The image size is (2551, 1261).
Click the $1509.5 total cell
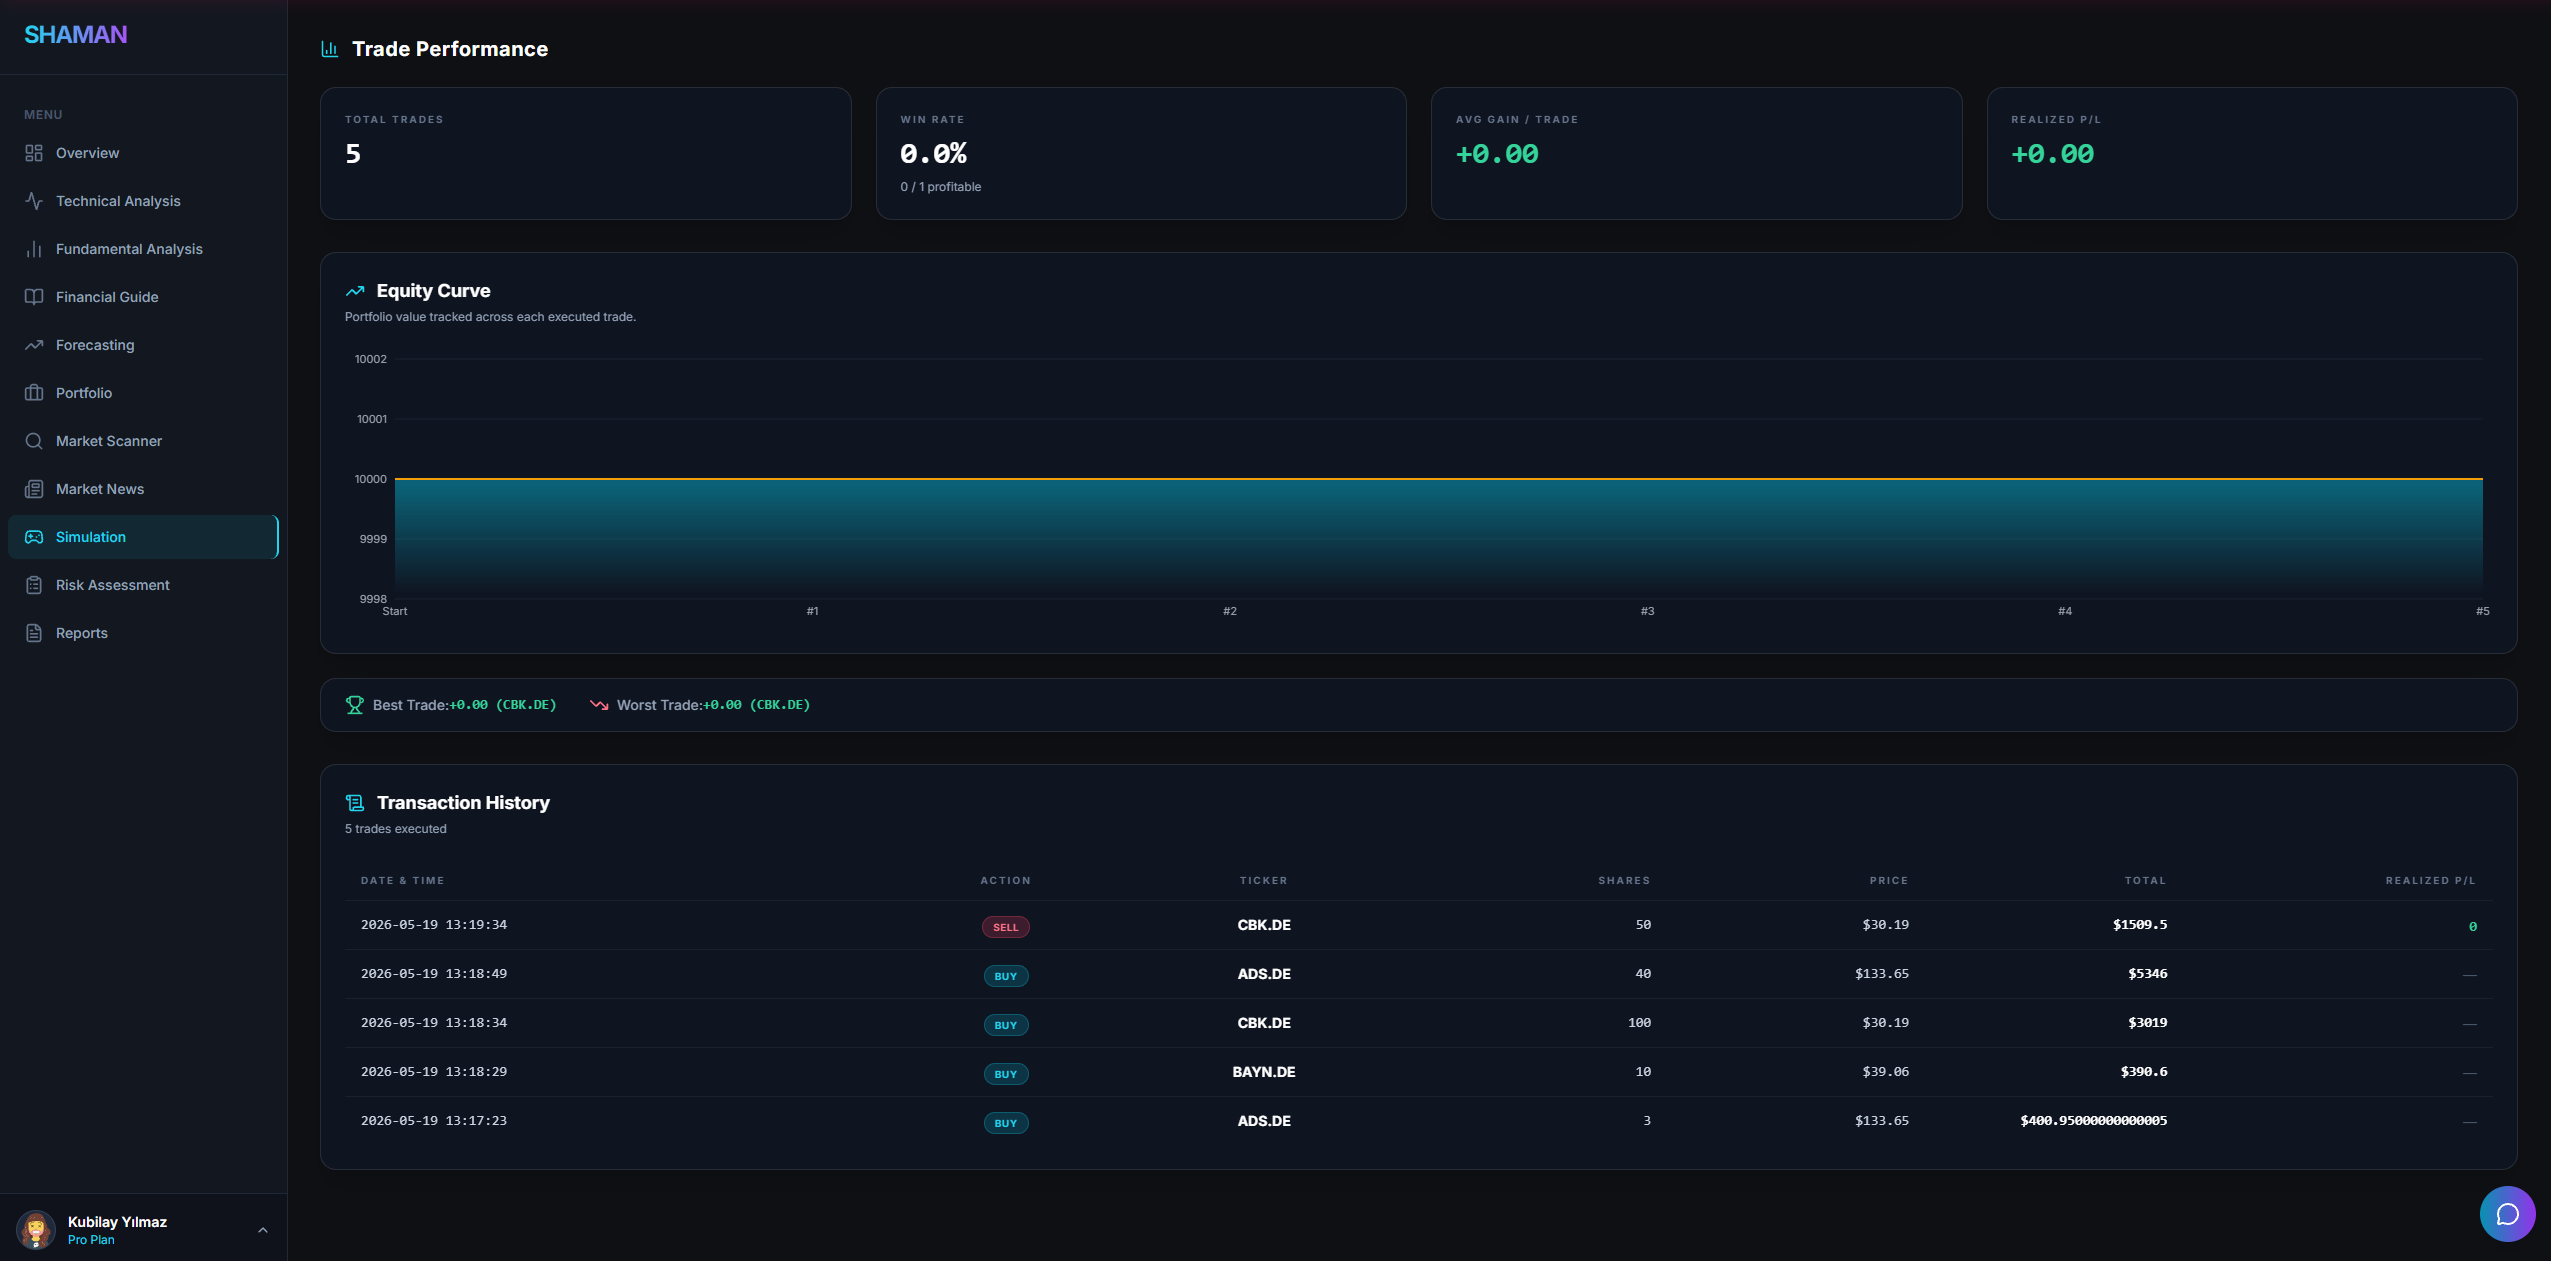(2140, 925)
